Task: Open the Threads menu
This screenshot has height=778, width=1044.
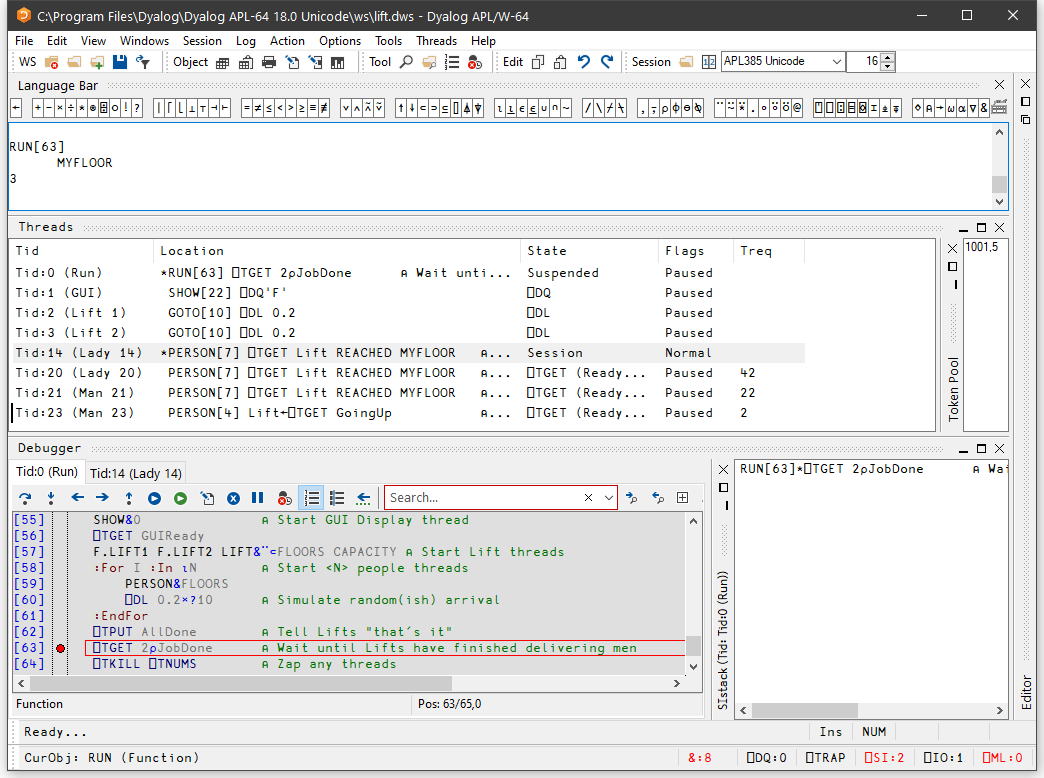Action: pos(436,41)
